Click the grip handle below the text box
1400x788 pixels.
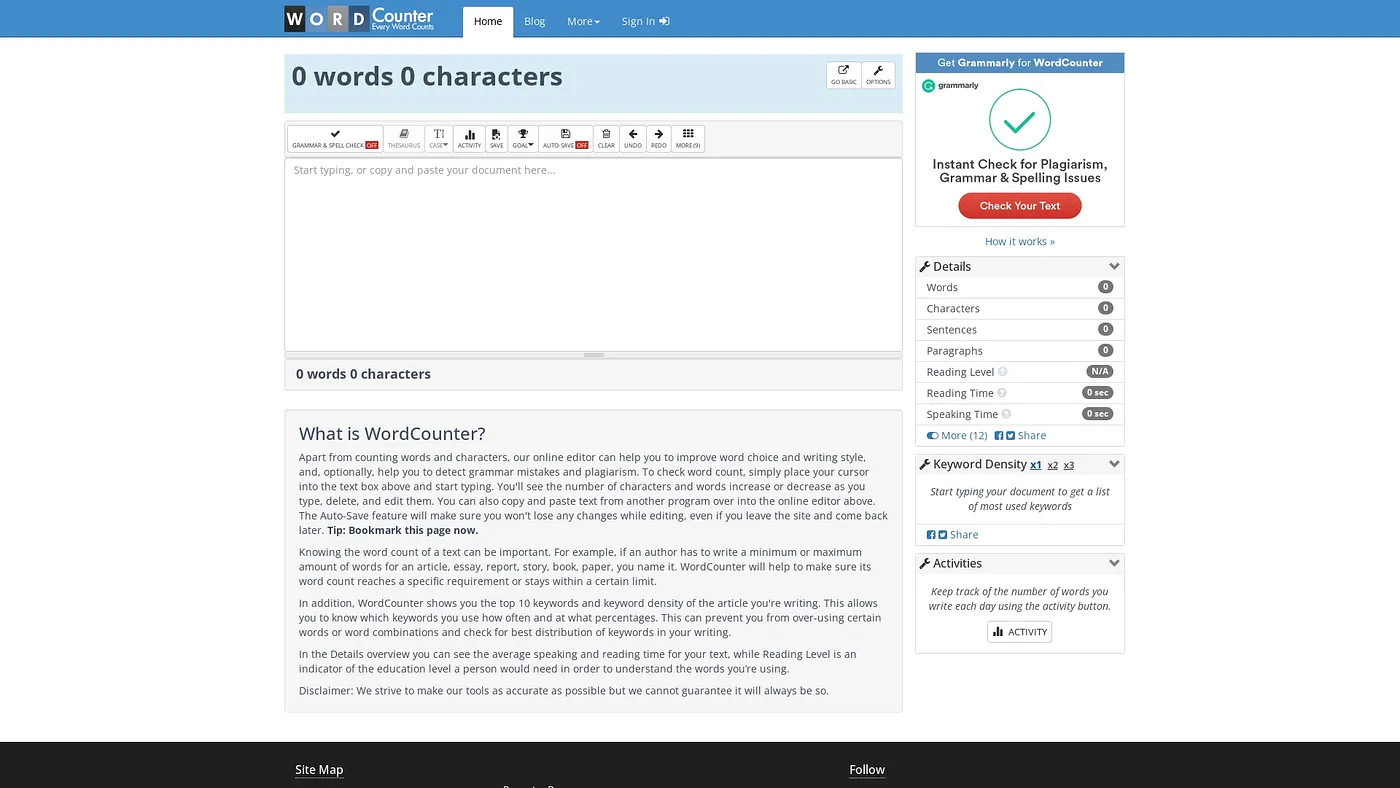coord(594,355)
